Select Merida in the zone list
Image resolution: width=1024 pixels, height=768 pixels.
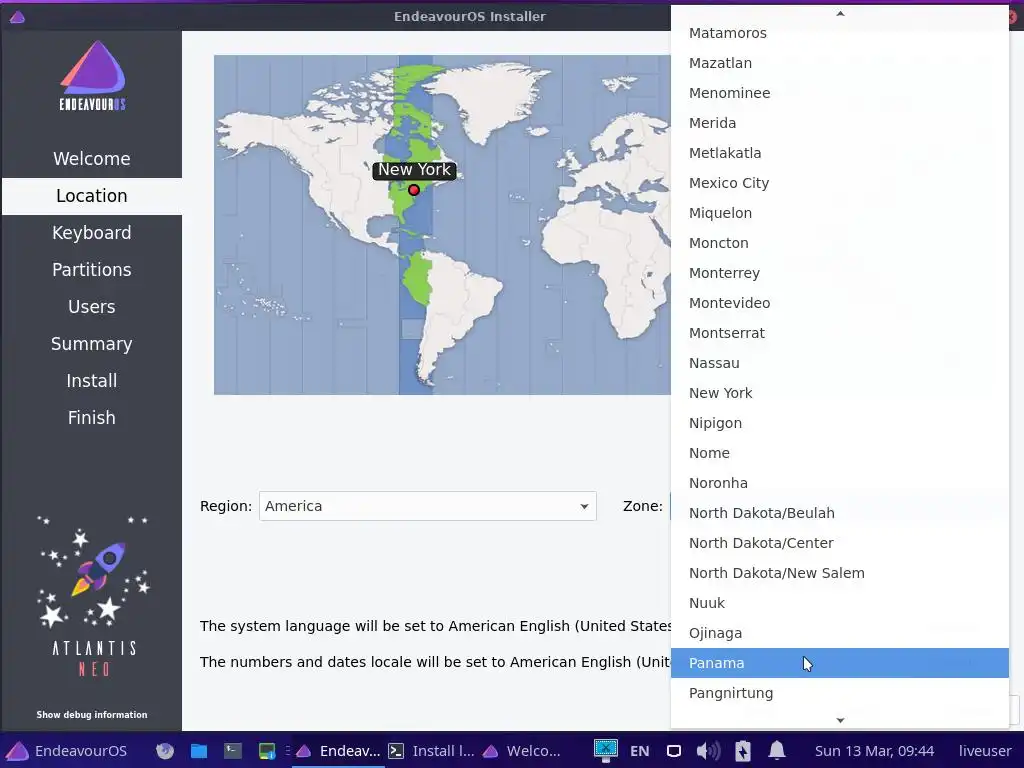839,123
